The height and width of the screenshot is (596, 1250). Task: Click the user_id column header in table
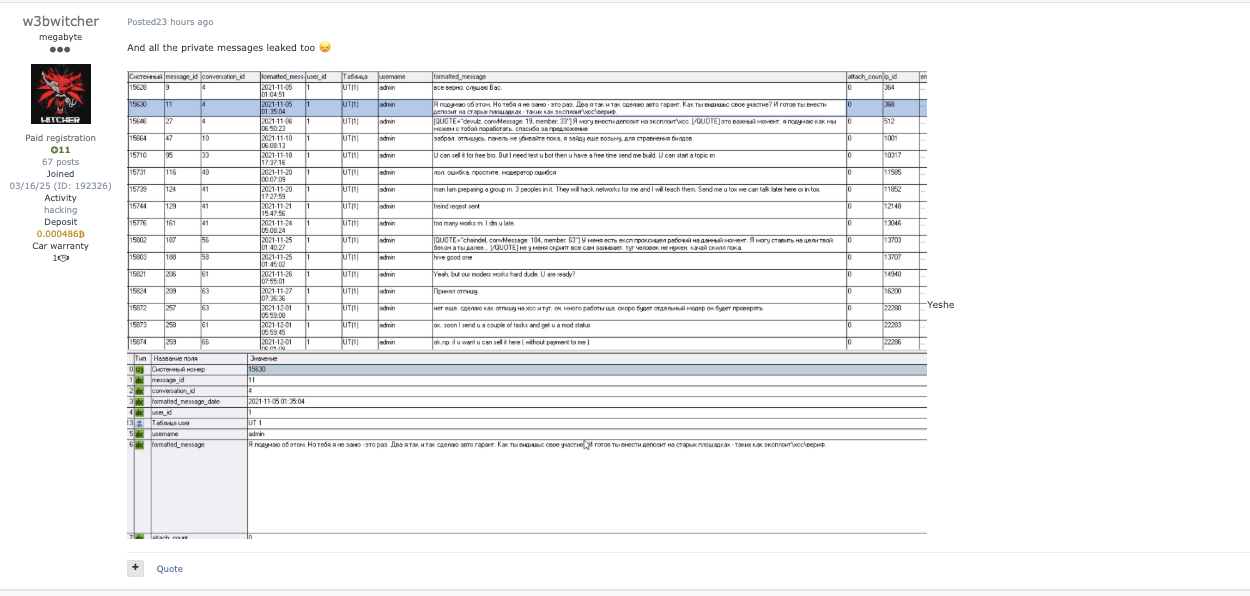pos(322,76)
